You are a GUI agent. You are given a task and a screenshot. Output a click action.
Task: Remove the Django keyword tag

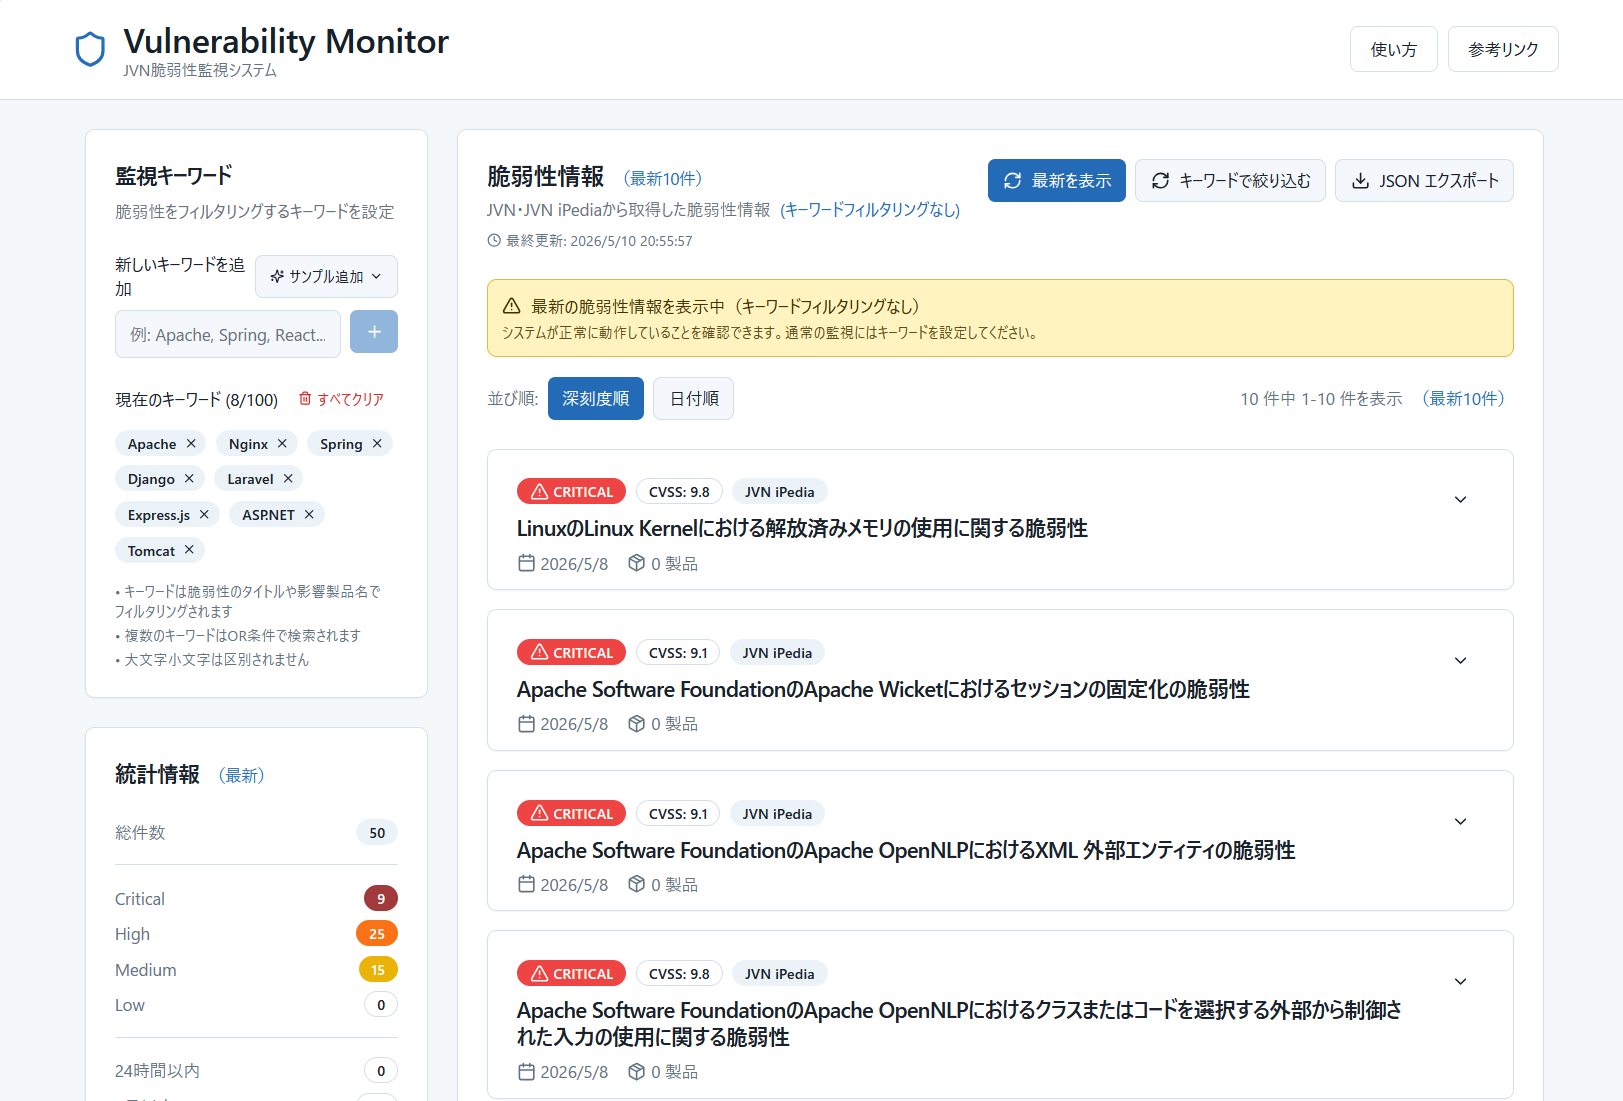[x=189, y=479]
